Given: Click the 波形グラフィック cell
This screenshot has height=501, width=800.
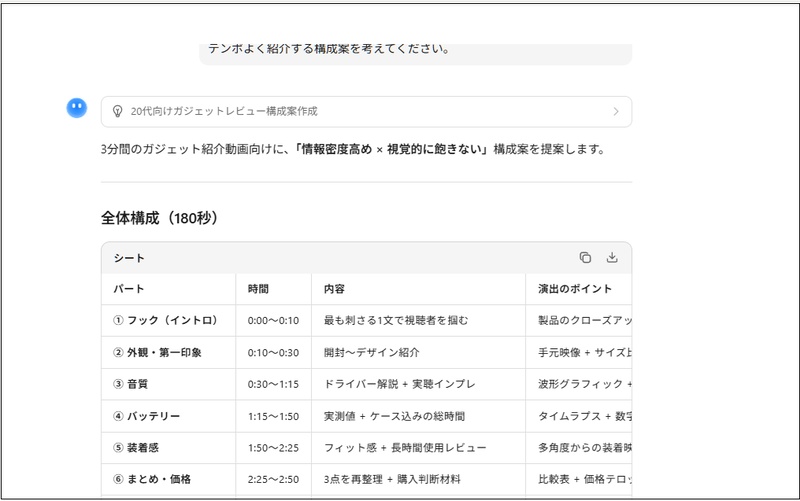Looking at the screenshot, I should pyautogui.click(x=579, y=384).
